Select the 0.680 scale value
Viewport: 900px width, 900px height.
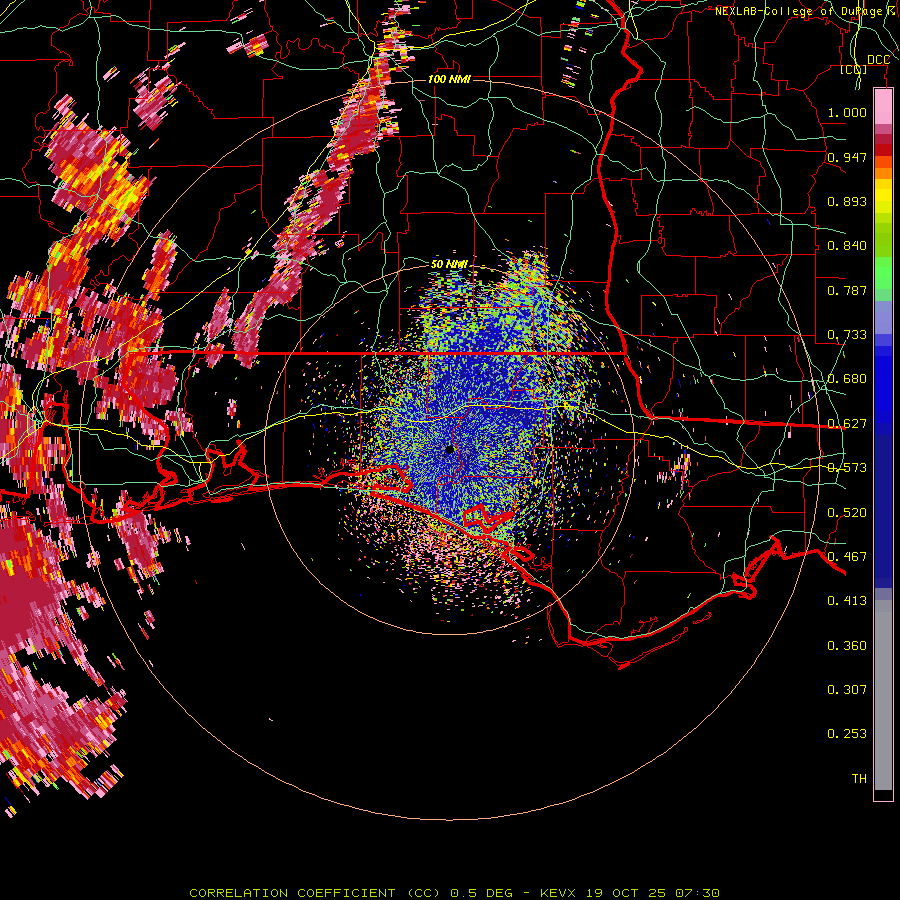[x=847, y=379]
